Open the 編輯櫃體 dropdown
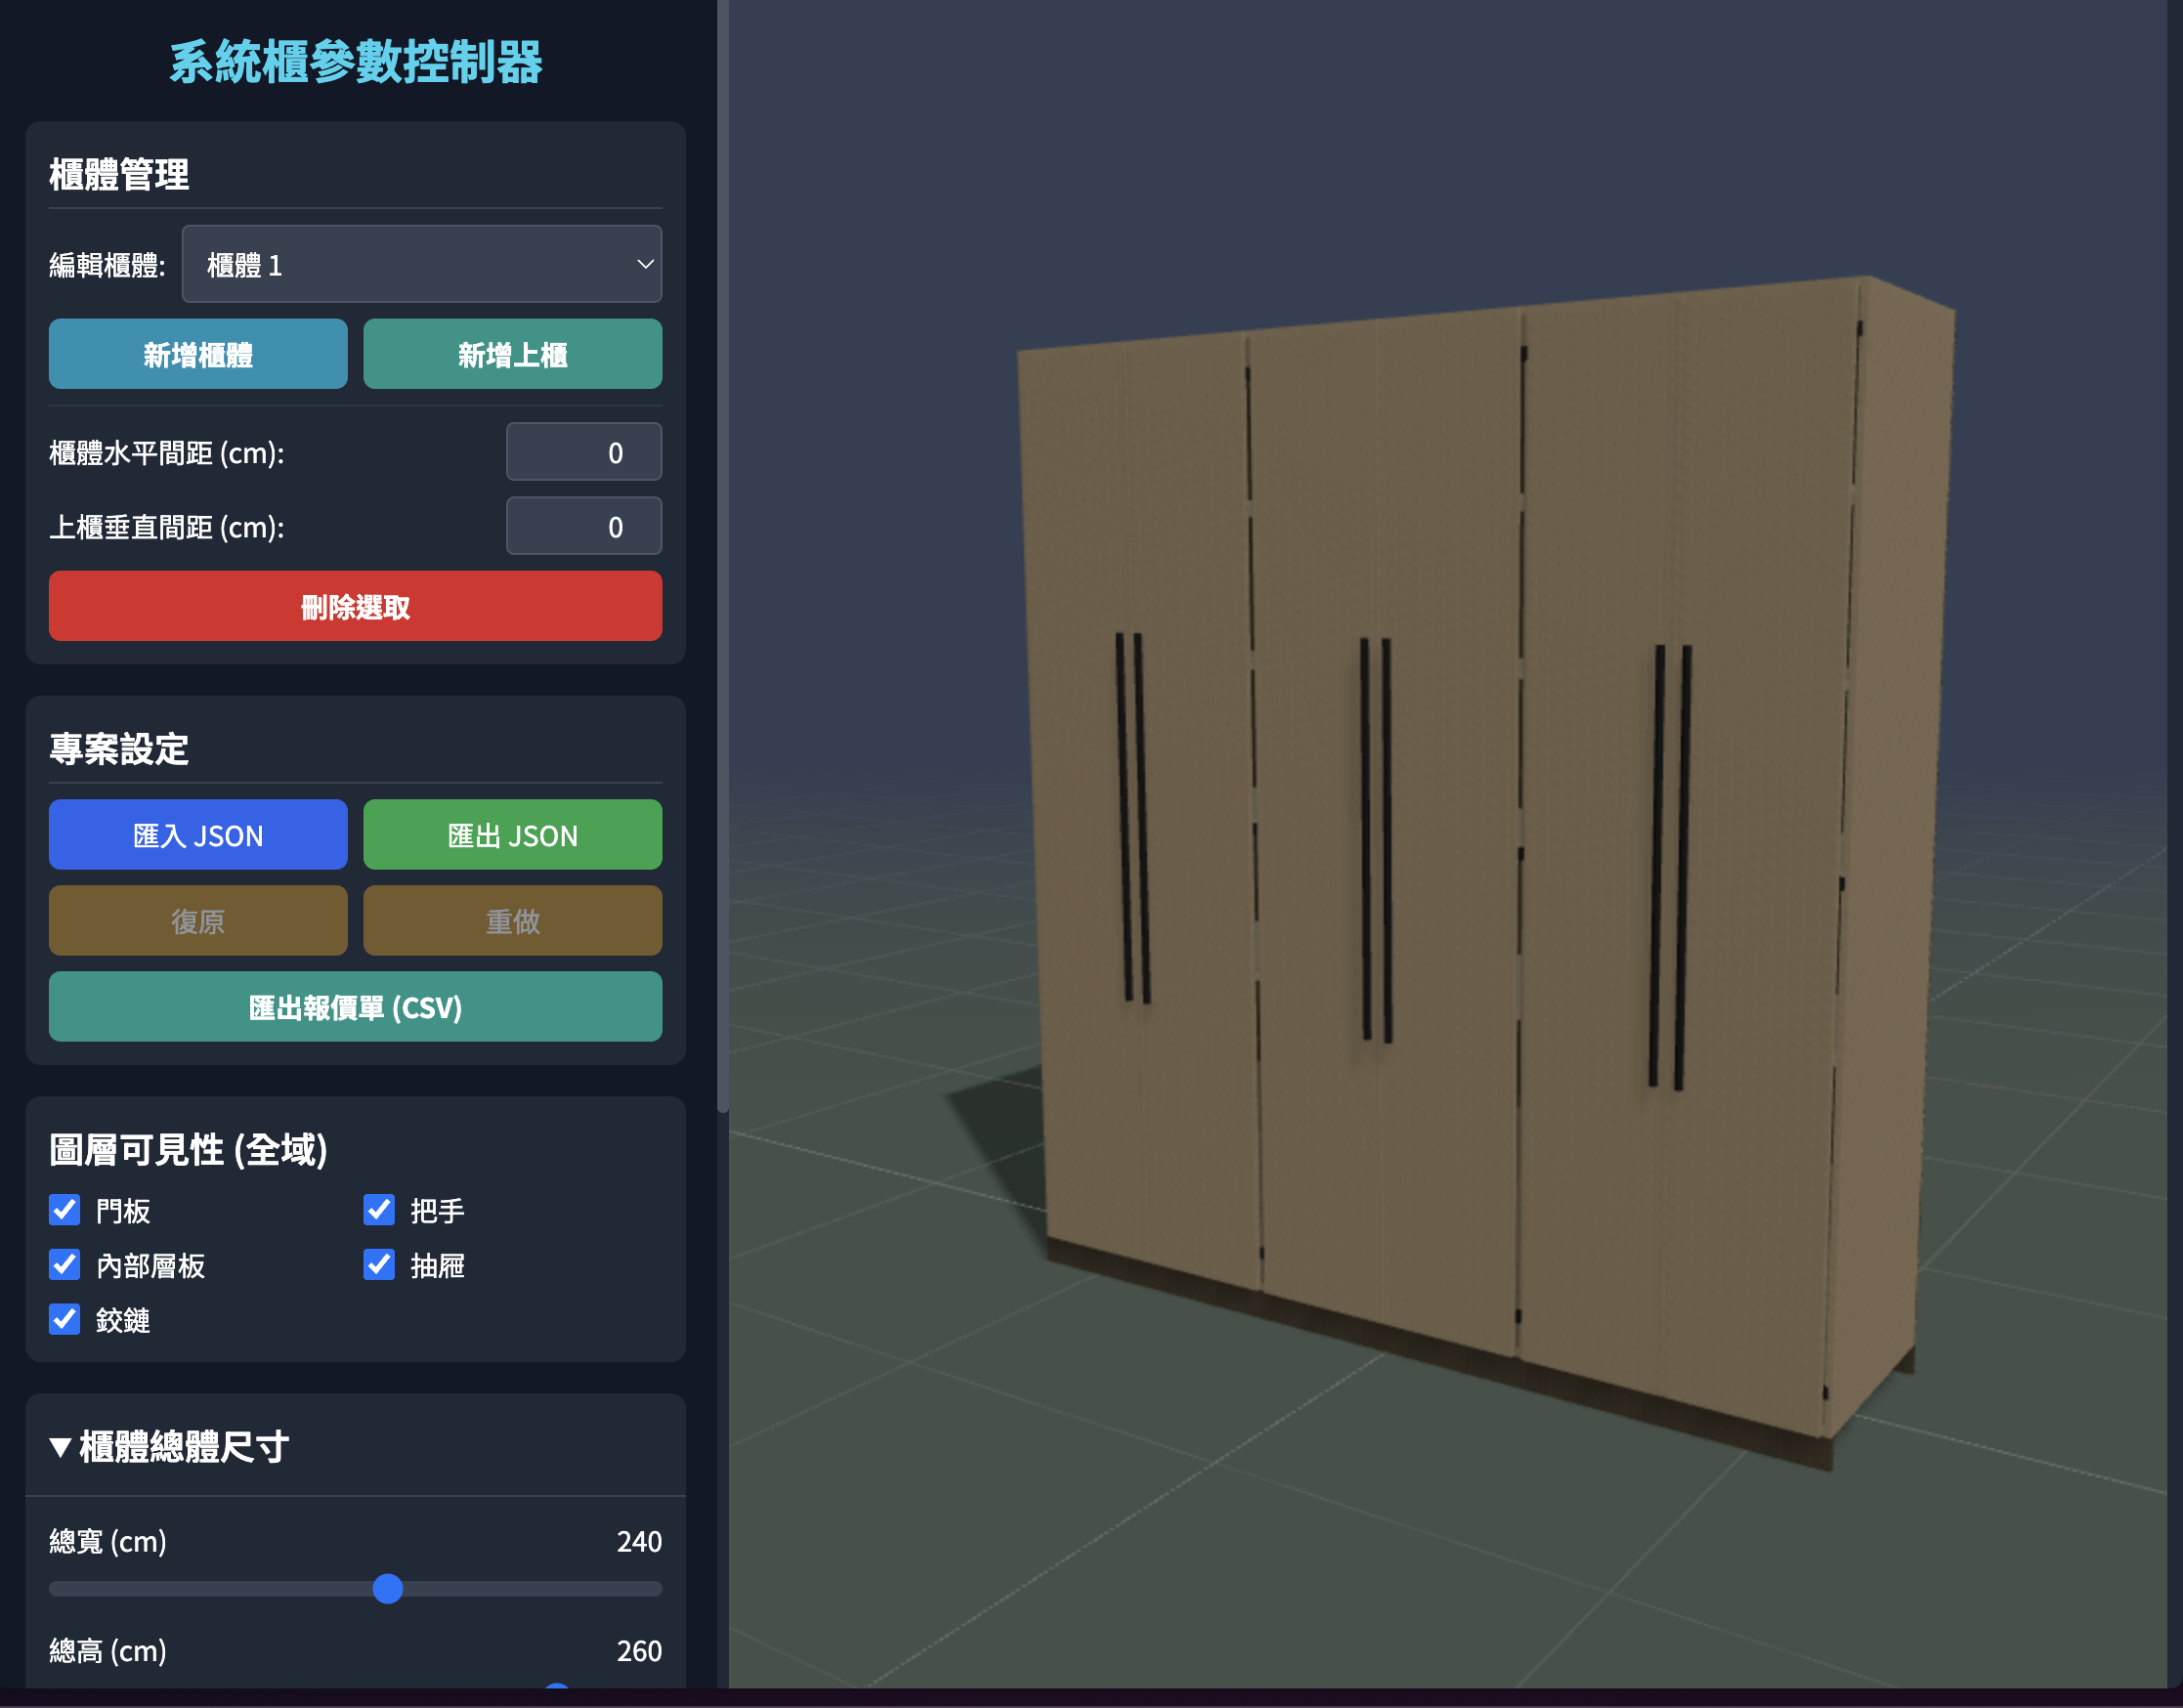The height and width of the screenshot is (1708, 2183). (x=421, y=264)
